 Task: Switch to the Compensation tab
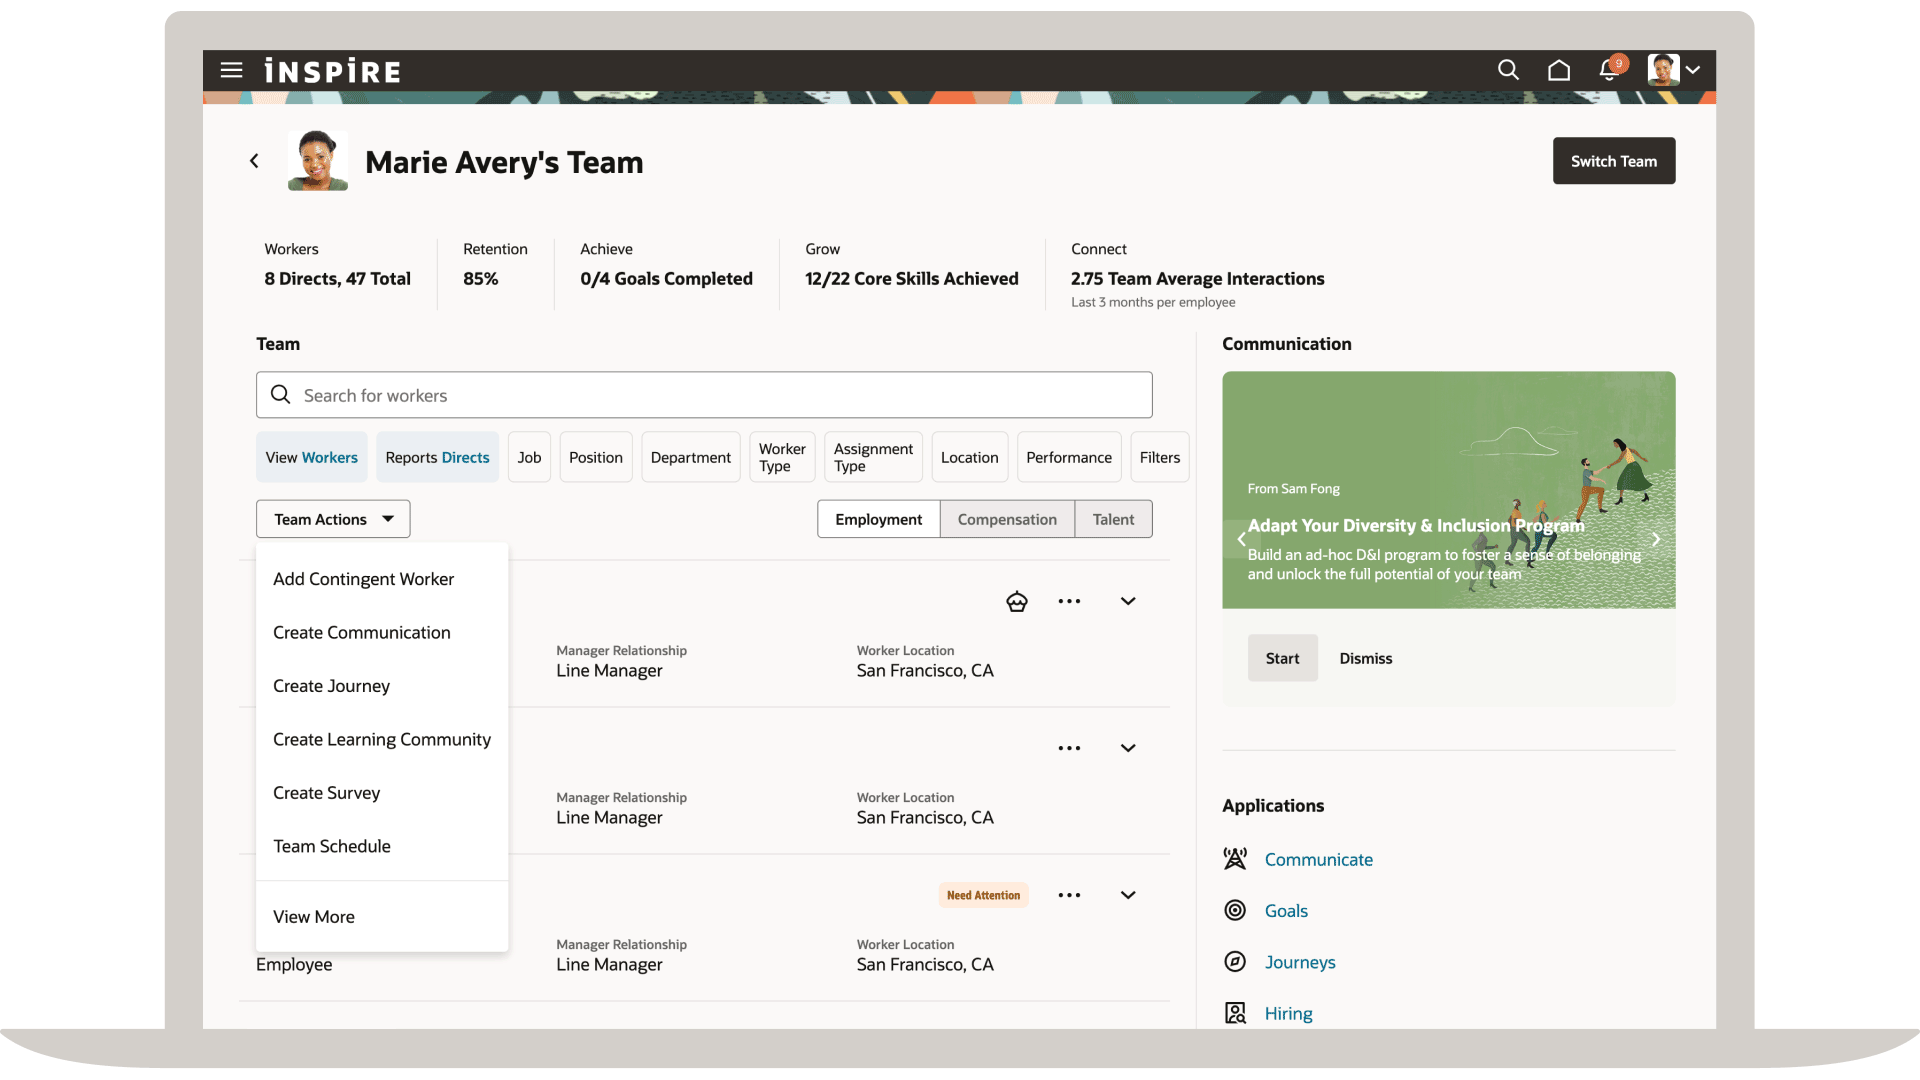click(1006, 519)
